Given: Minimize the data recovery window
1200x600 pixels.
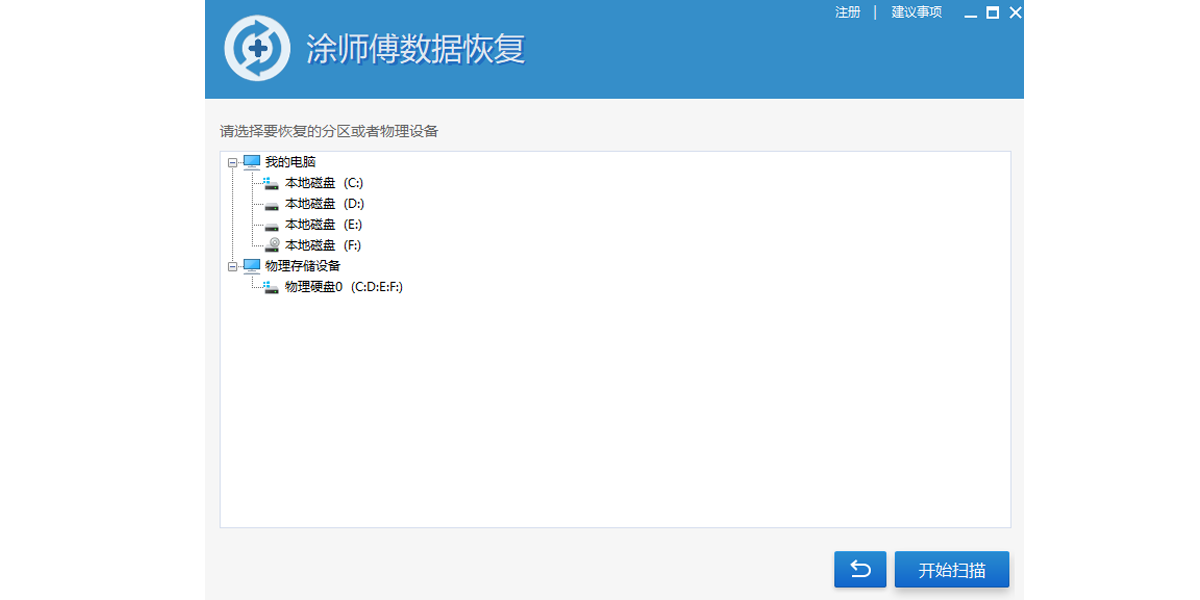Looking at the screenshot, I should [x=970, y=14].
